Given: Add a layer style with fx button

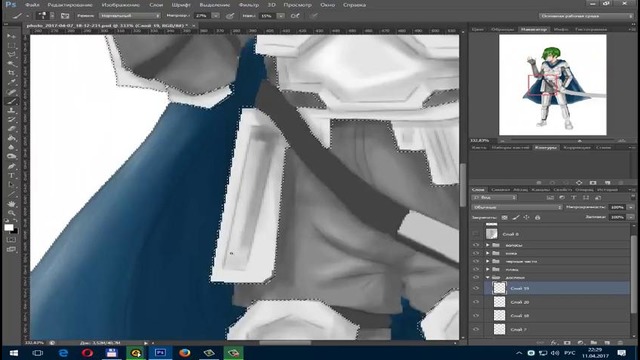Looking at the screenshot, I should (554, 343).
